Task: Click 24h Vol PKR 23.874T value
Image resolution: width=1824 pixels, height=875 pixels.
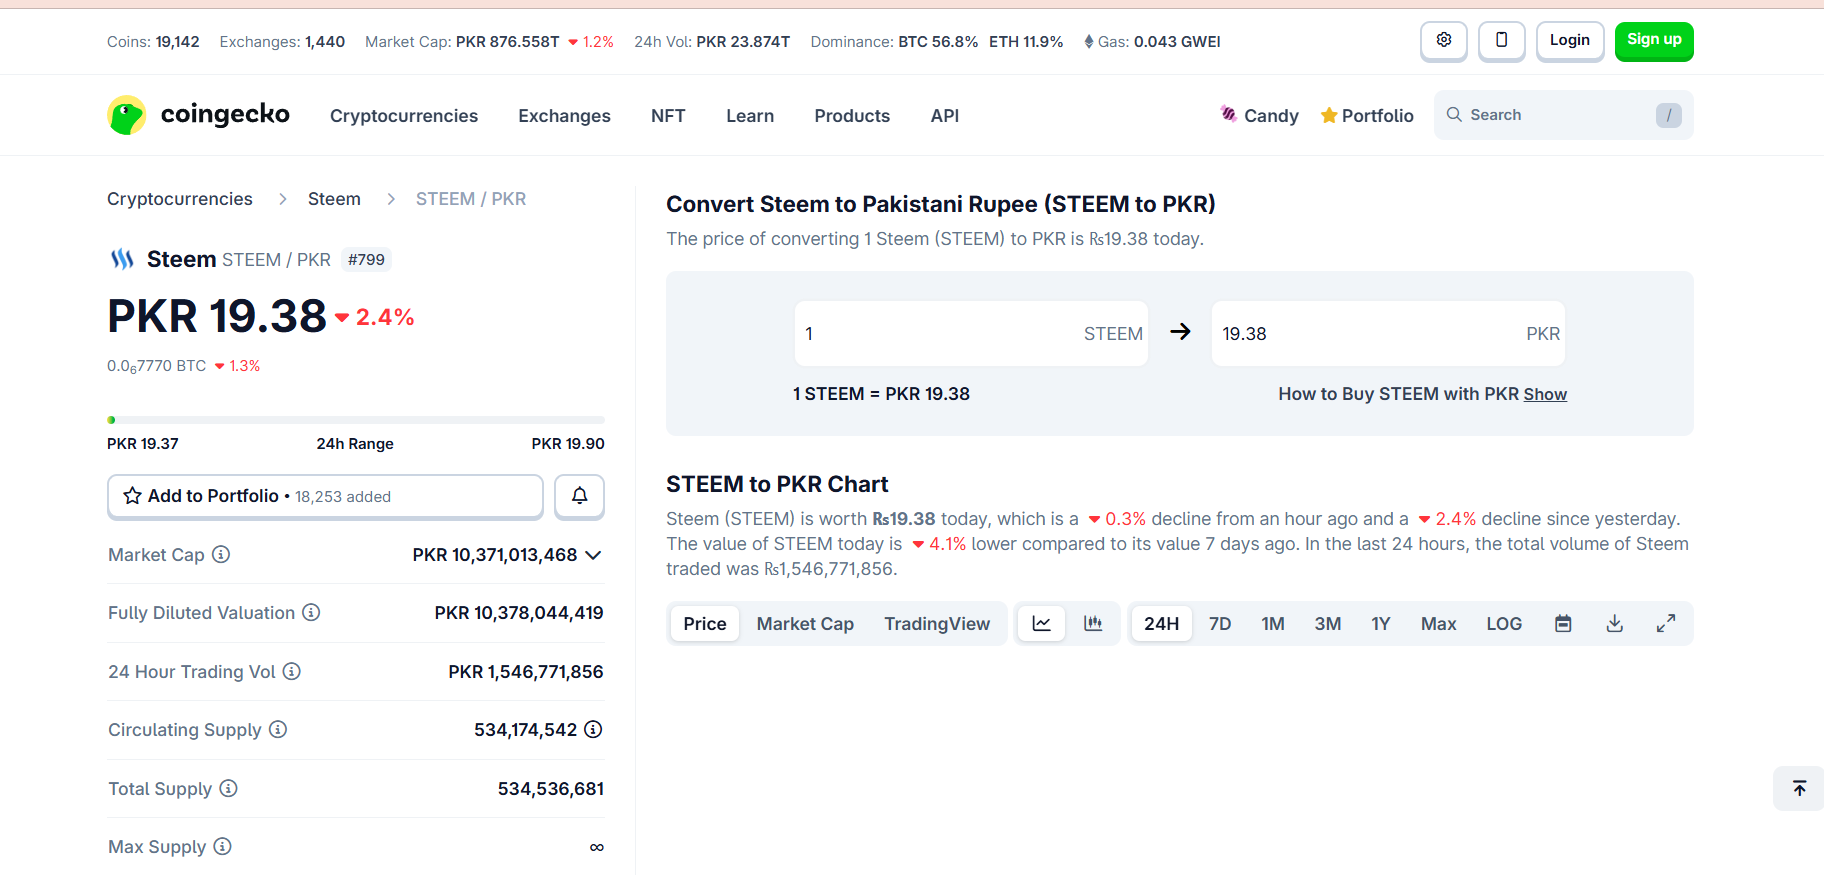Action: click(x=743, y=42)
